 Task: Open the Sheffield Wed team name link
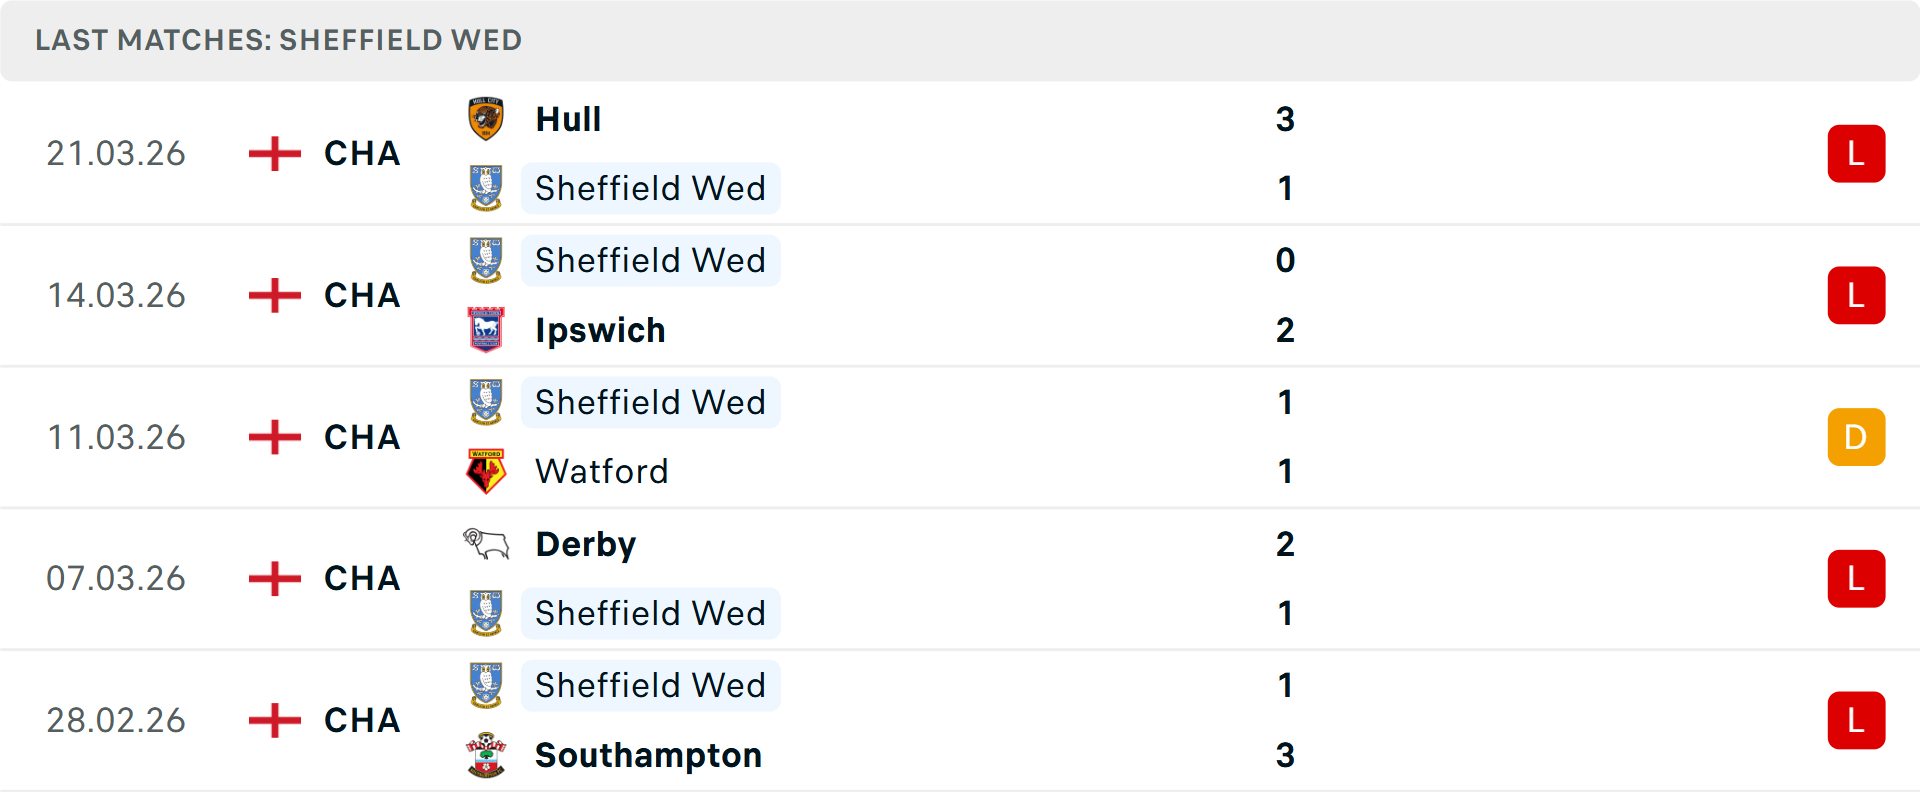[650, 188]
